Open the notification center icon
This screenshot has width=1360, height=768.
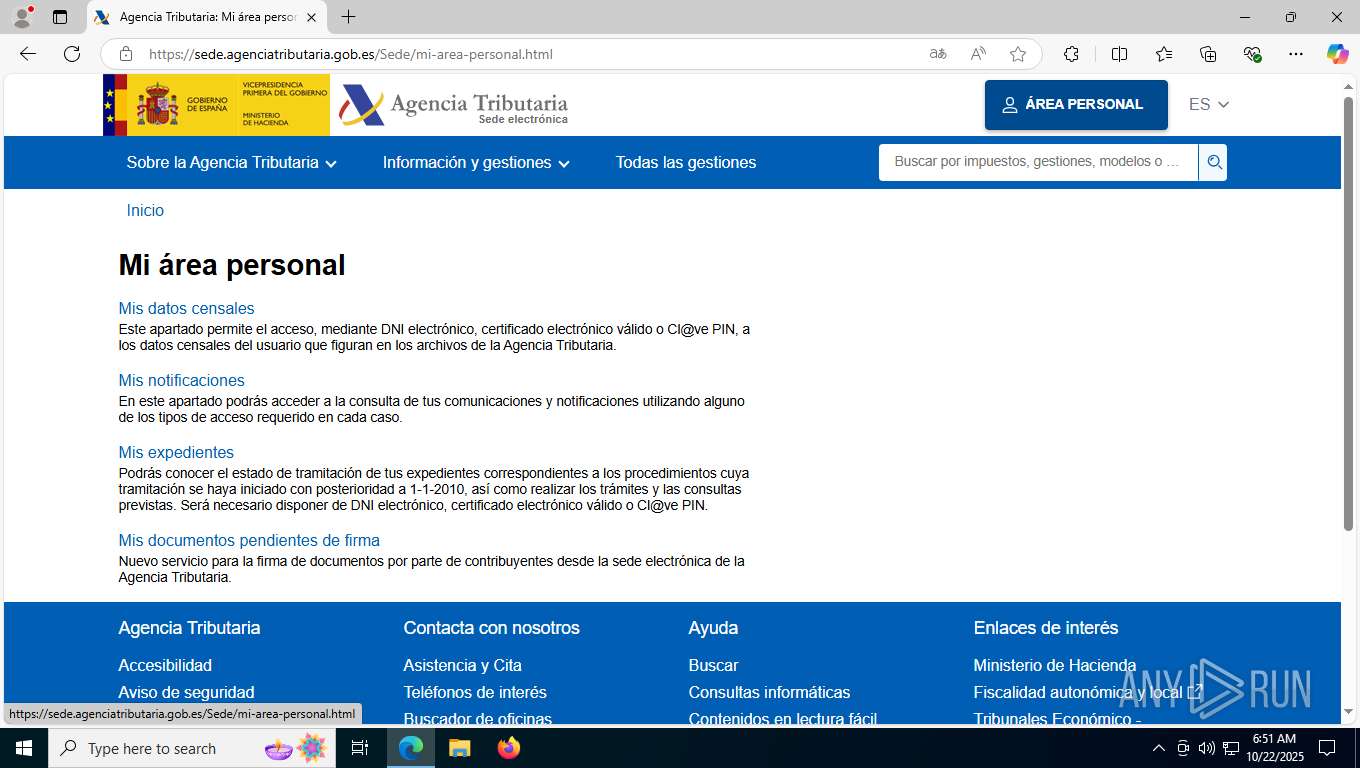point(1327,748)
